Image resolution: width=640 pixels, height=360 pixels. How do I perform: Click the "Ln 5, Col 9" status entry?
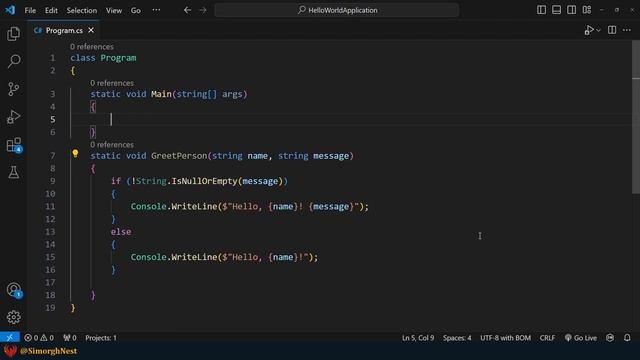click(418, 338)
